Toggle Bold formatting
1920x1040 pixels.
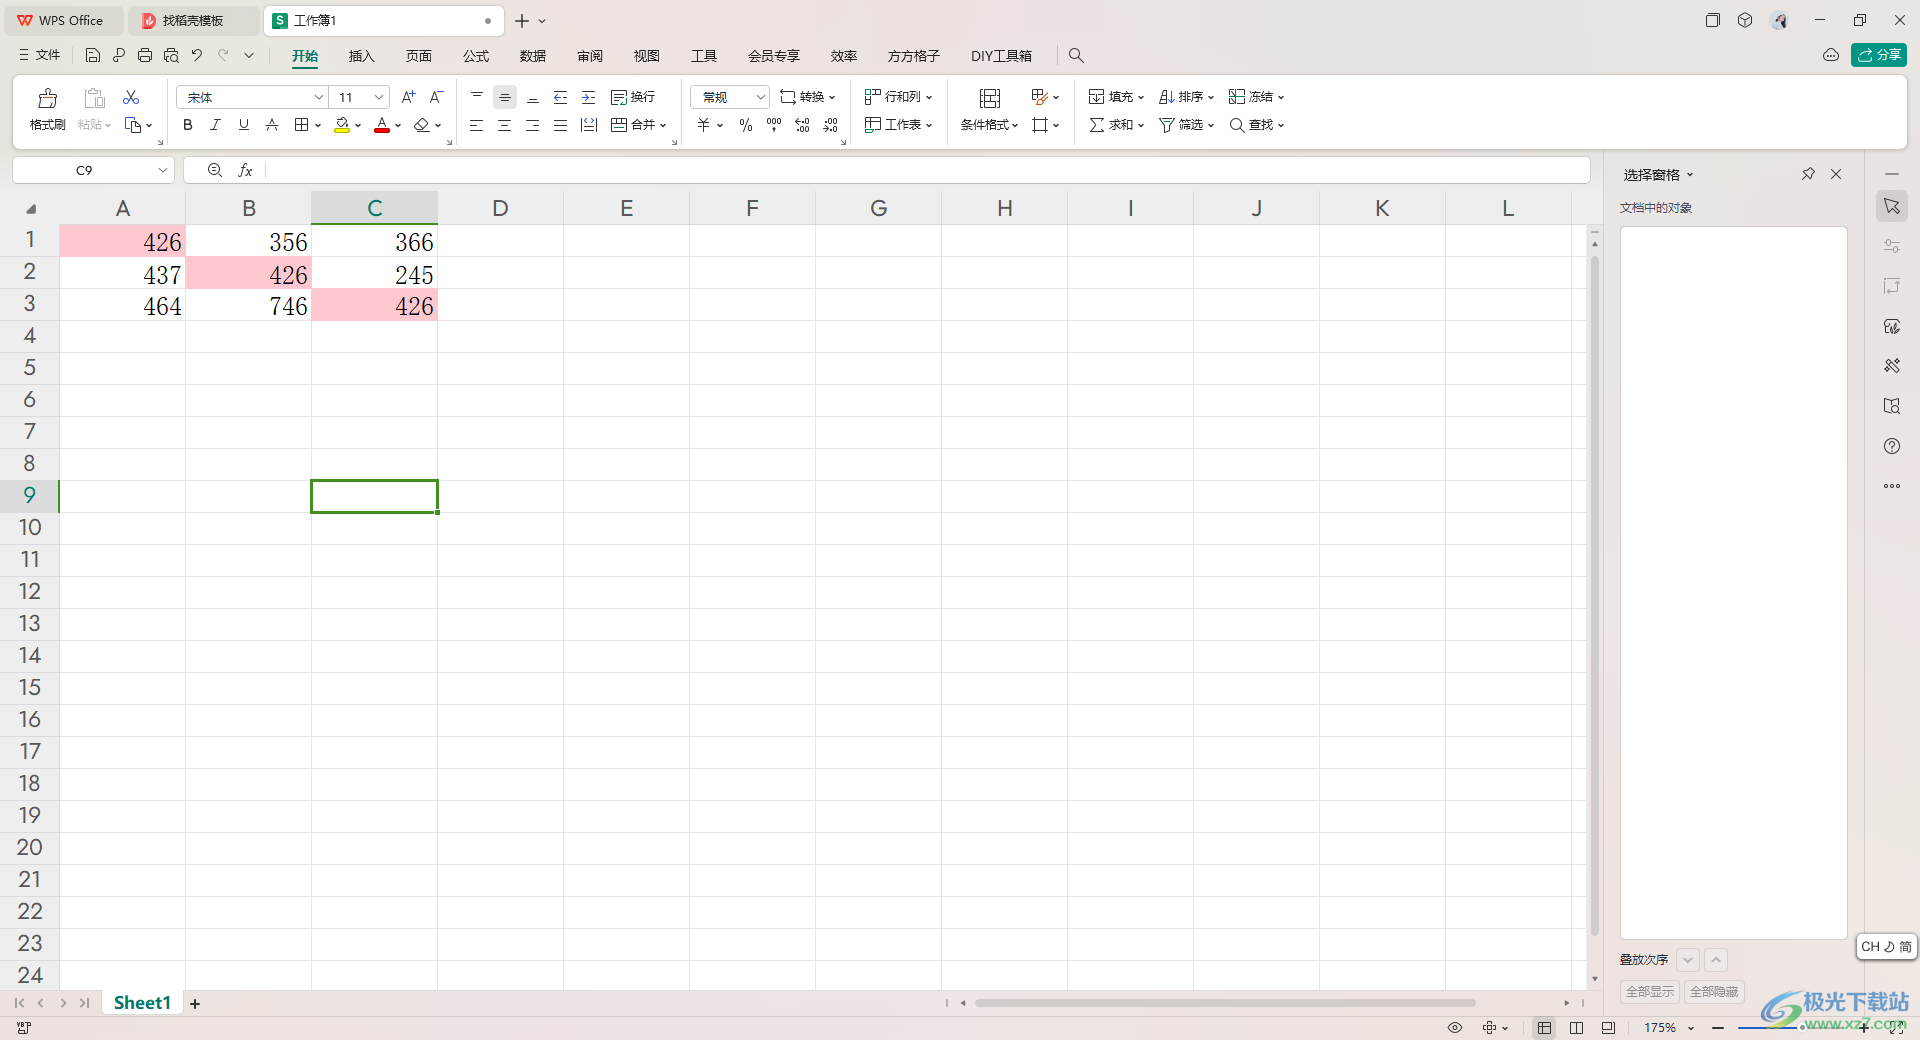point(187,125)
